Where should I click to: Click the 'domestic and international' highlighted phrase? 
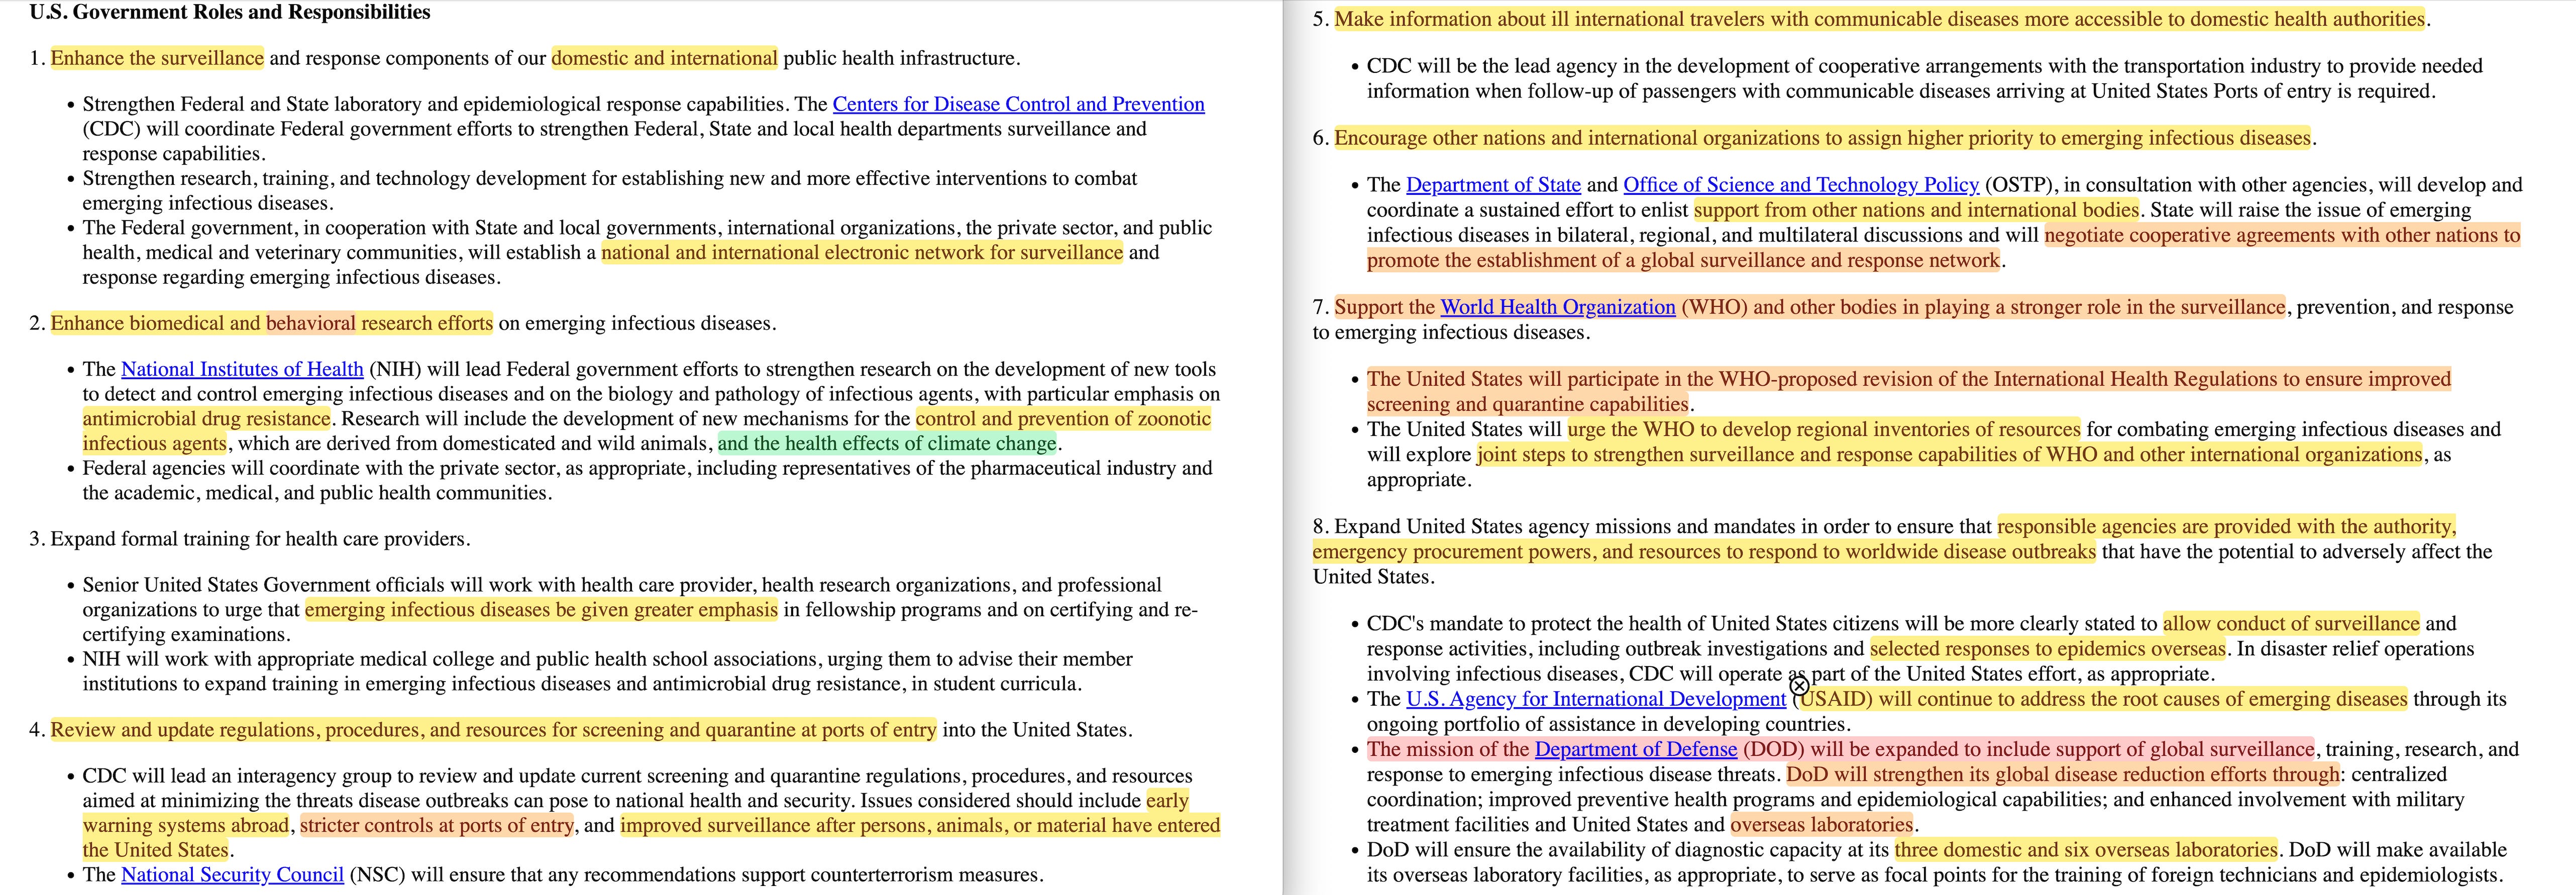tap(664, 58)
